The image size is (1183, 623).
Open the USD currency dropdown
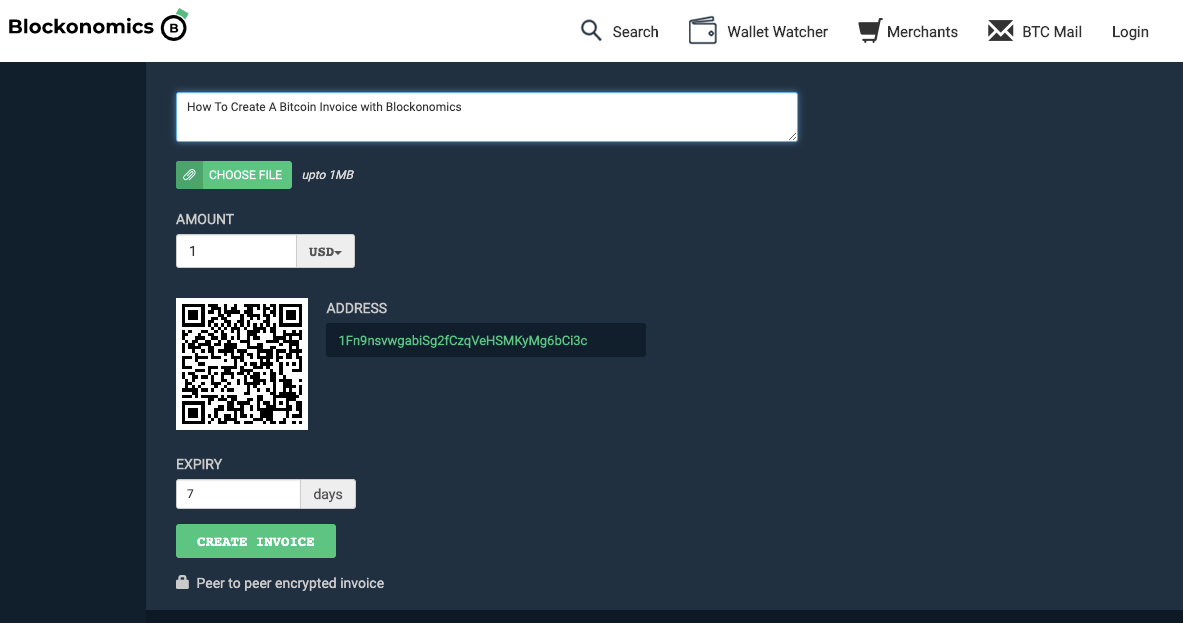coord(325,250)
